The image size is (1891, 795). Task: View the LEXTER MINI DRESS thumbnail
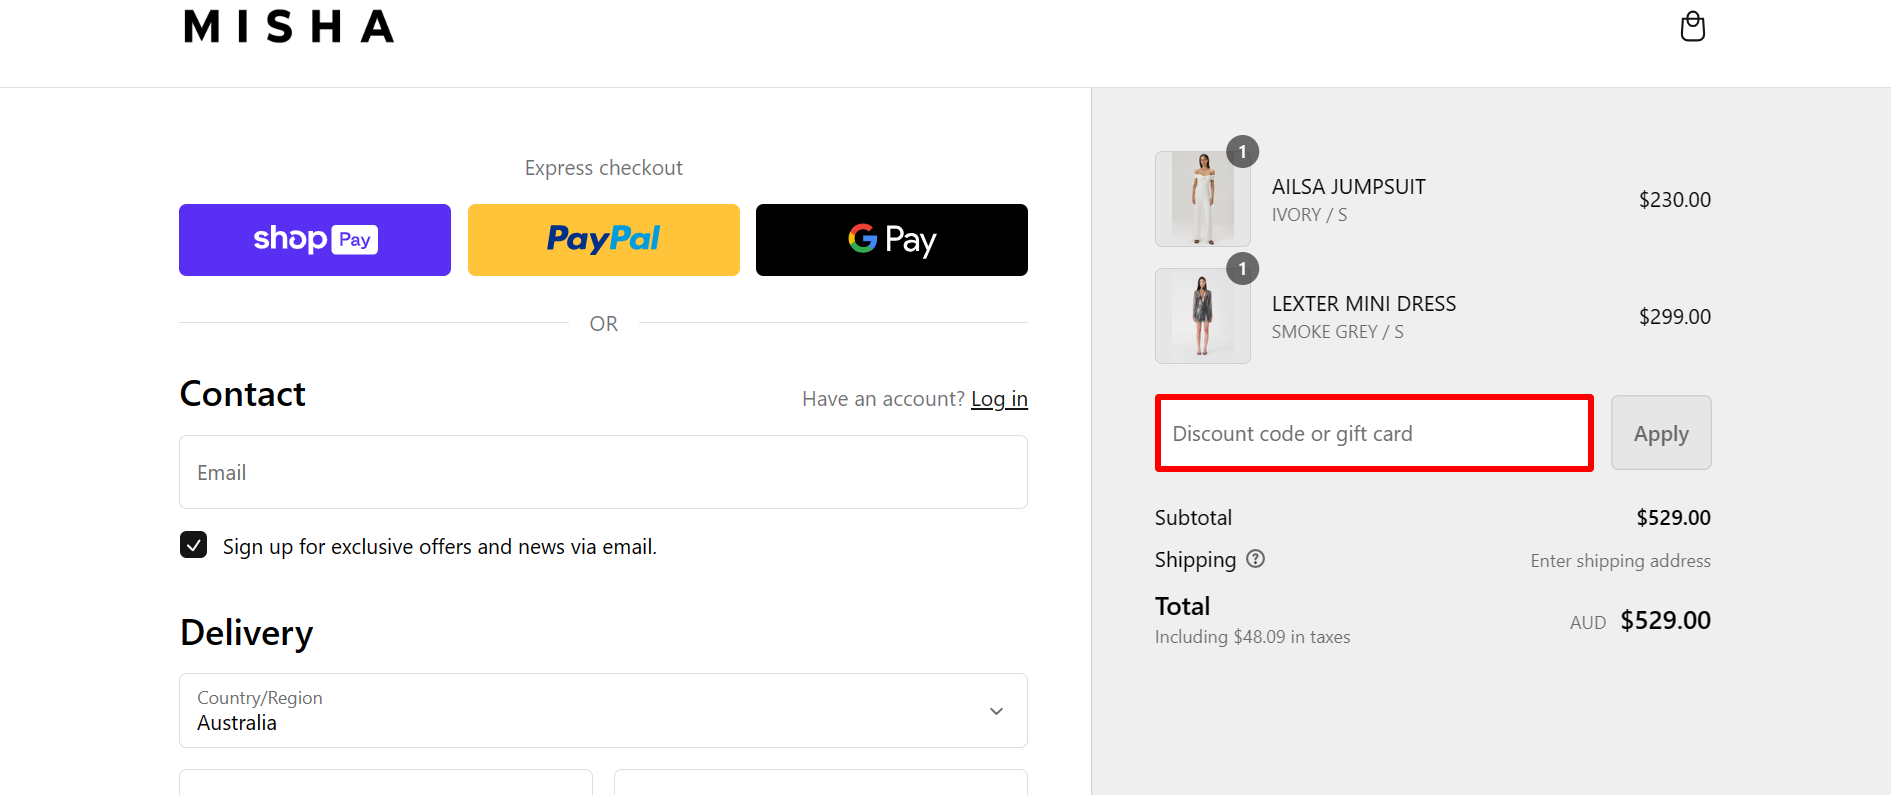1202,316
